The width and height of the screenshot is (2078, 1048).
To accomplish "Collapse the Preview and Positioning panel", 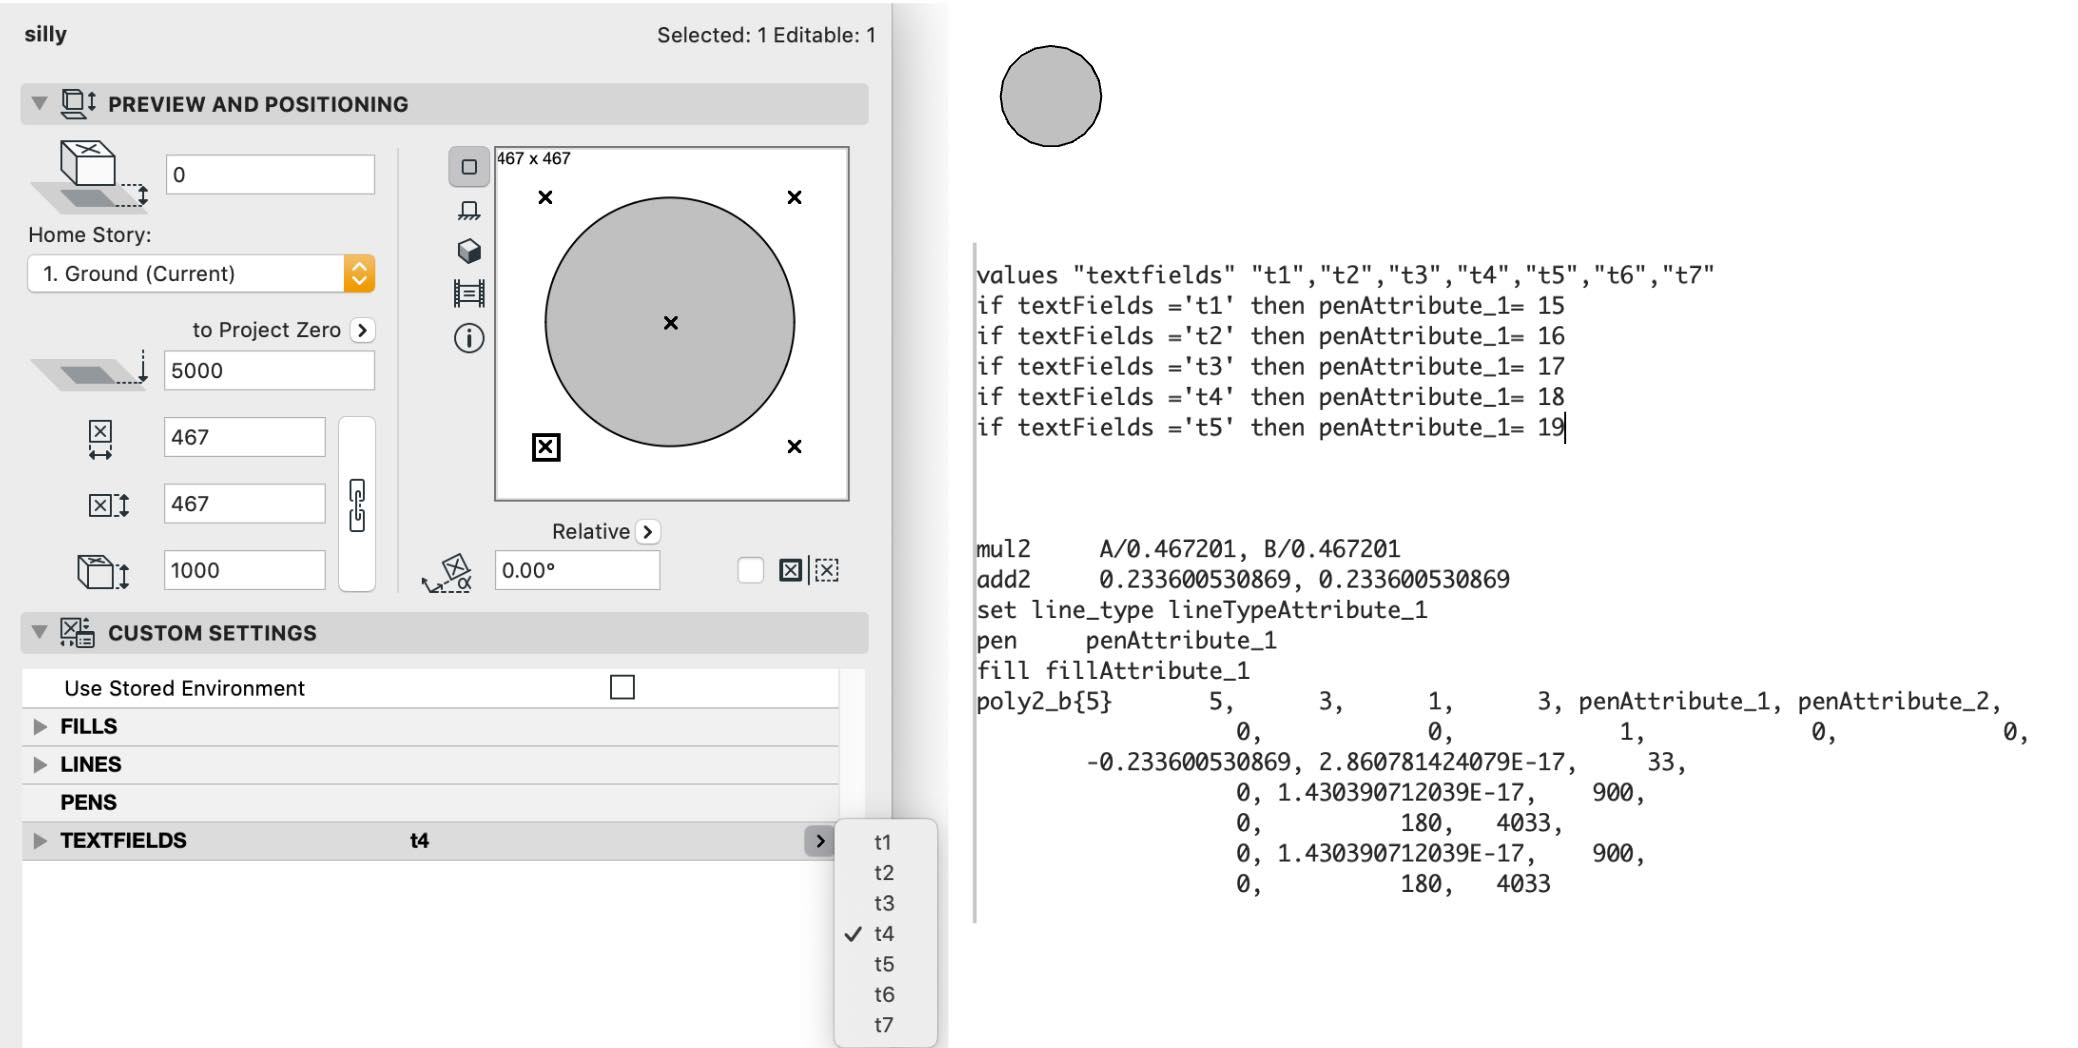I will (x=39, y=103).
